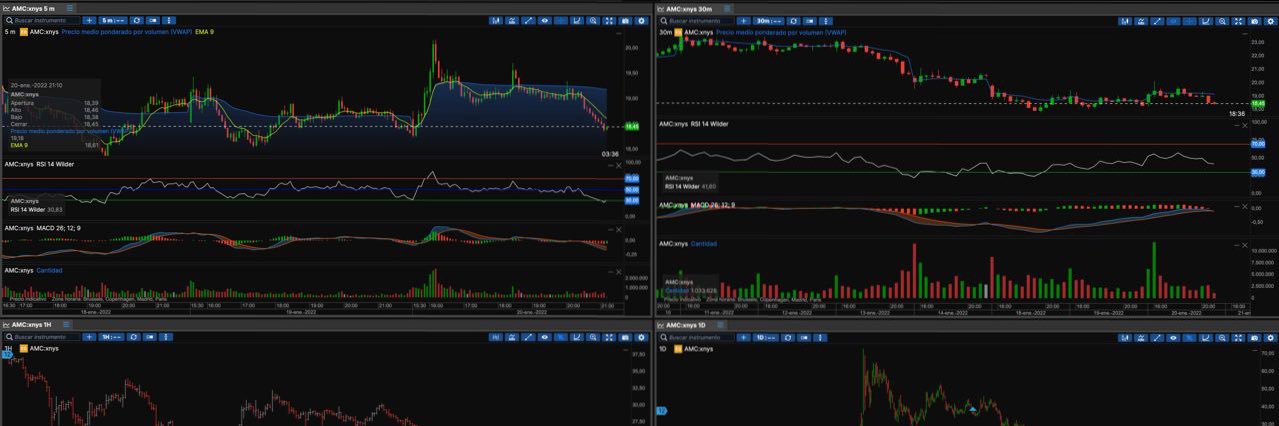Click plus button next to 5m search field
The height and width of the screenshot is (426, 1279).
click(x=90, y=20)
